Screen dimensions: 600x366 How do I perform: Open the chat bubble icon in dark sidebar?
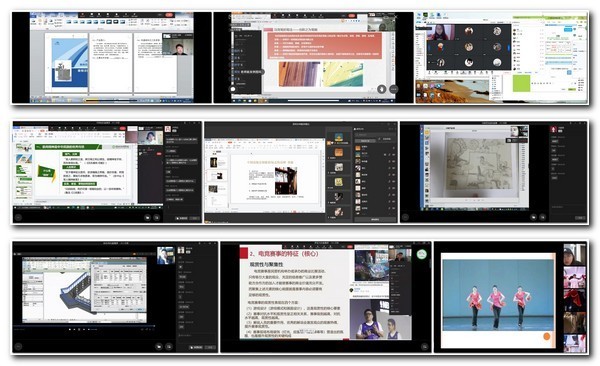tap(233, 89)
